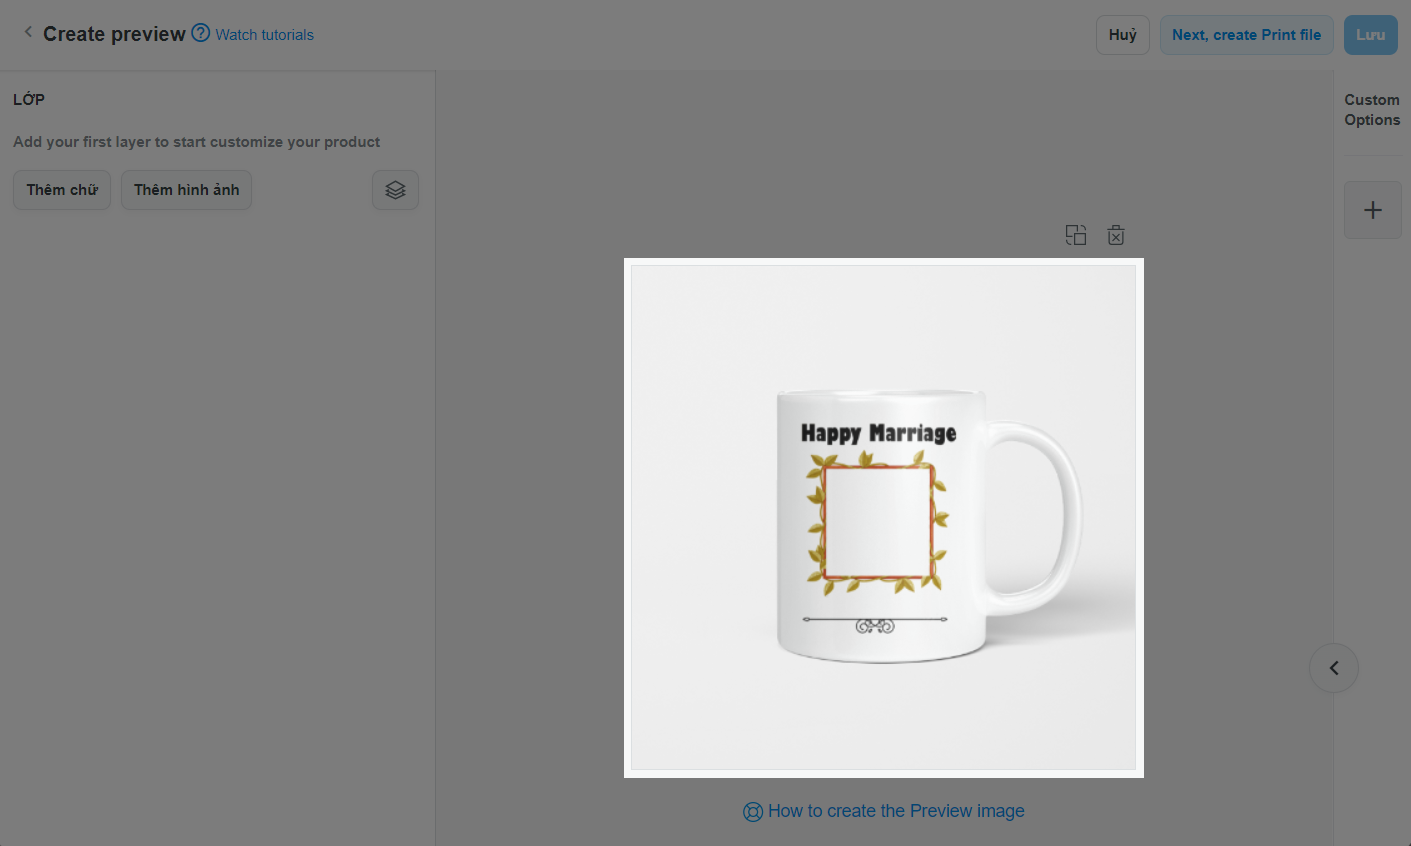Click the Huỷ cancel button
The width and height of the screenshot is (1411, 846).
click(1123, 35)
